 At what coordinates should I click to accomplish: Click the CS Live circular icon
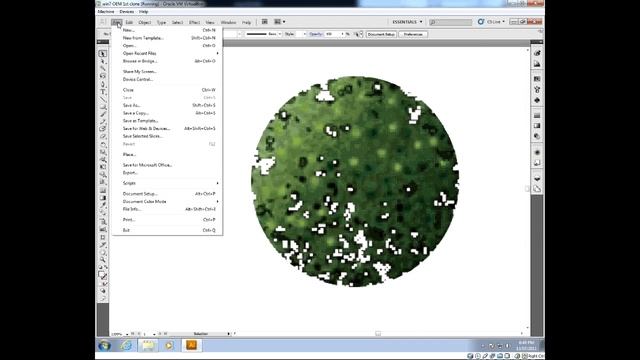[x=481, y=22]
